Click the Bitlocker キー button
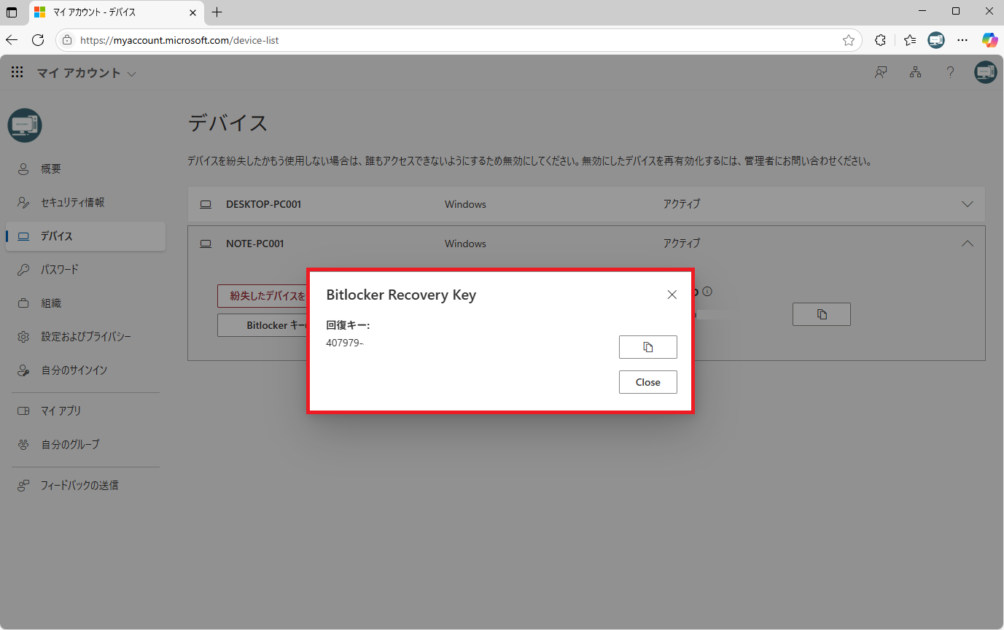Viewport: 1004px width, 630px height. pos(263,325)
